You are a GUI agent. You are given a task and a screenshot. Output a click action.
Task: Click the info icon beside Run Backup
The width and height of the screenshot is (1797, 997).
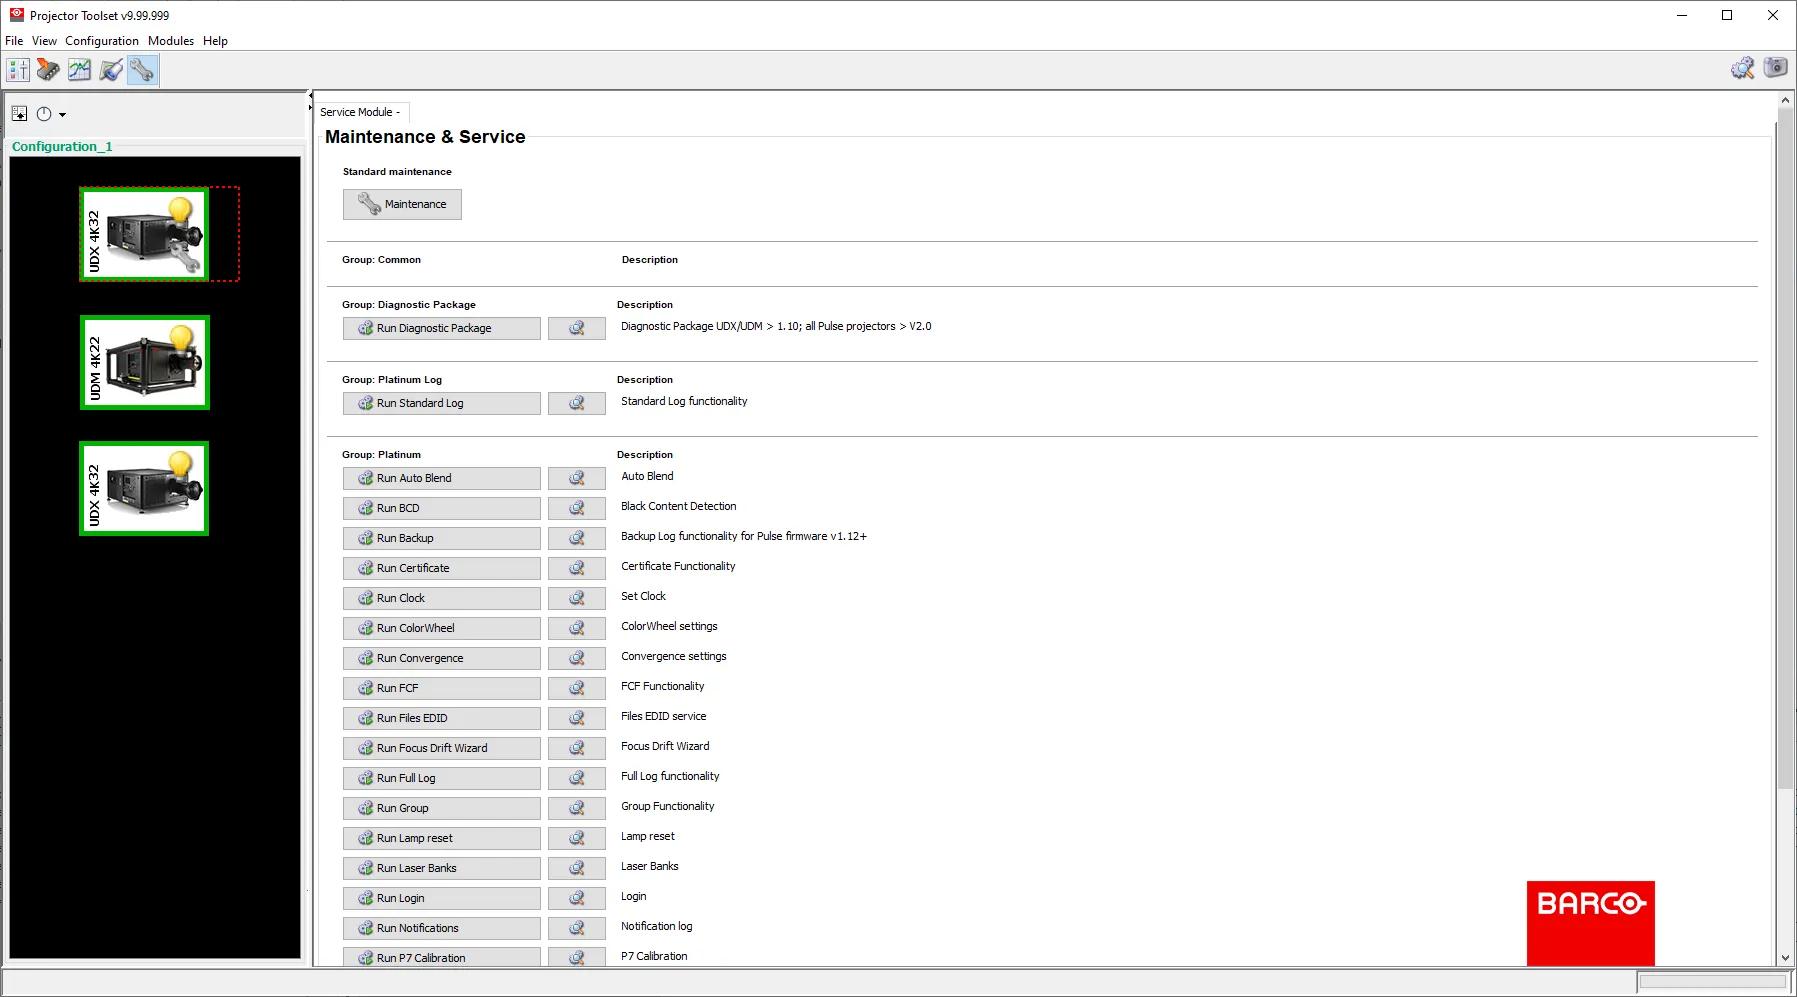tap(576, 538)
